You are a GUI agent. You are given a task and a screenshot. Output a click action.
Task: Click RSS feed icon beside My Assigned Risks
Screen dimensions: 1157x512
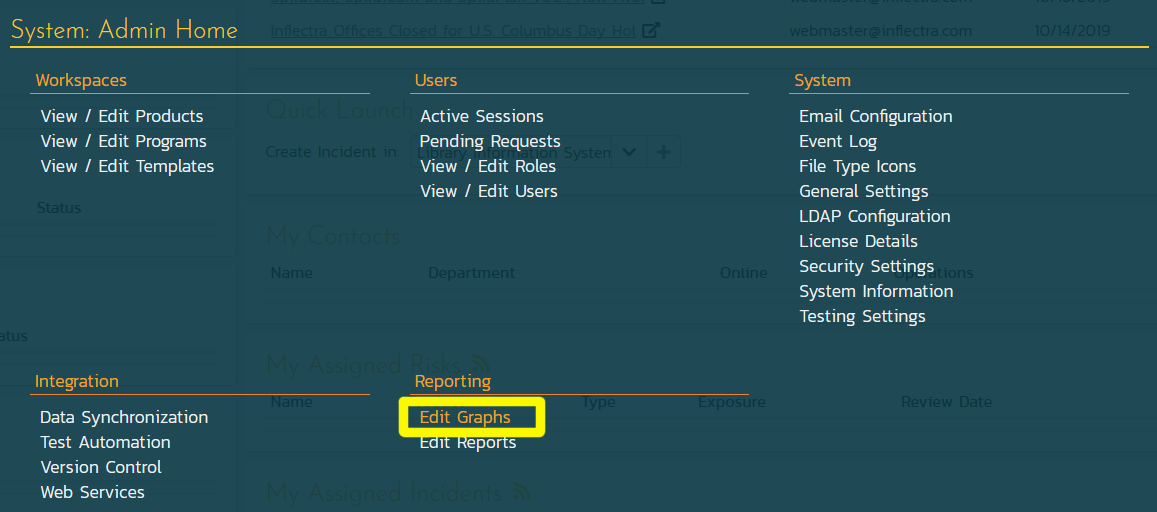[482, 364]
